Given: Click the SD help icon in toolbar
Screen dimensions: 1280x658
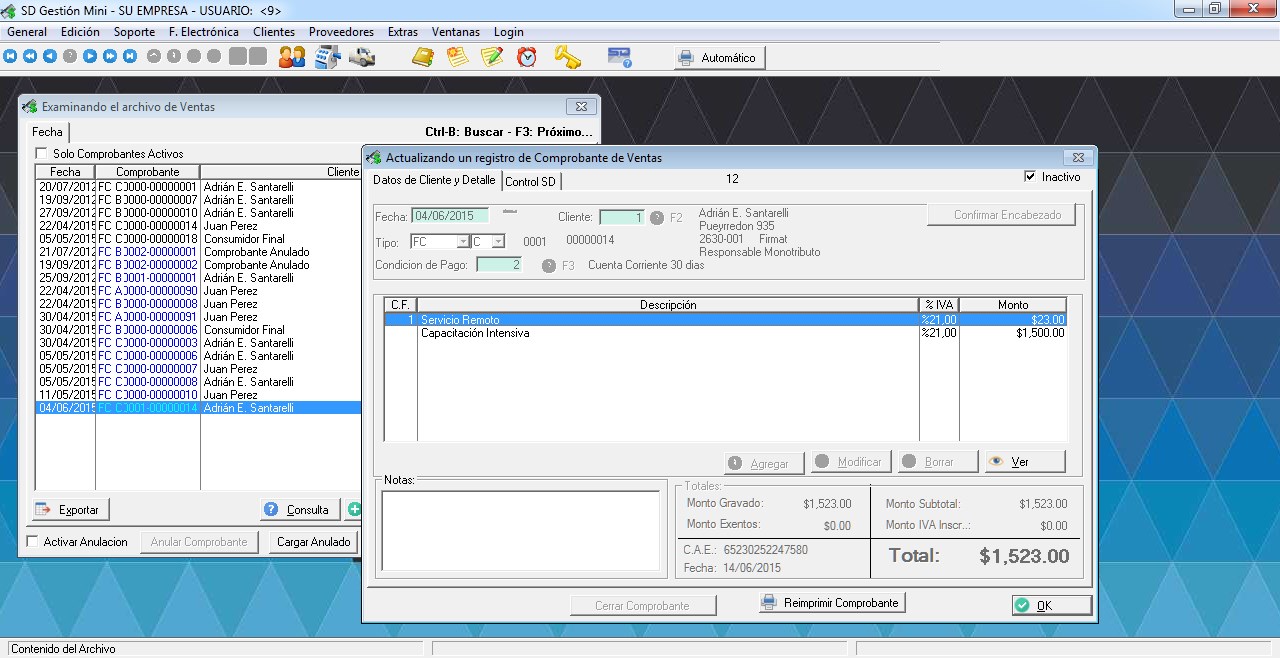Looking at the screenshot, I should [x=620, y=57].
